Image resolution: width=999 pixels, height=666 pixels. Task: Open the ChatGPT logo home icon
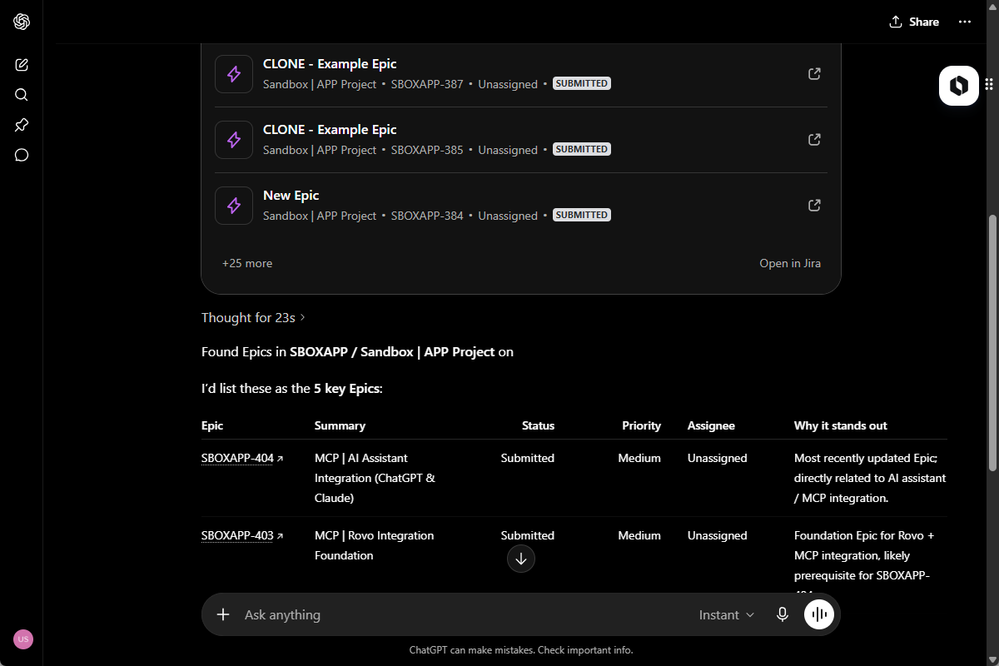pos(22,22)
